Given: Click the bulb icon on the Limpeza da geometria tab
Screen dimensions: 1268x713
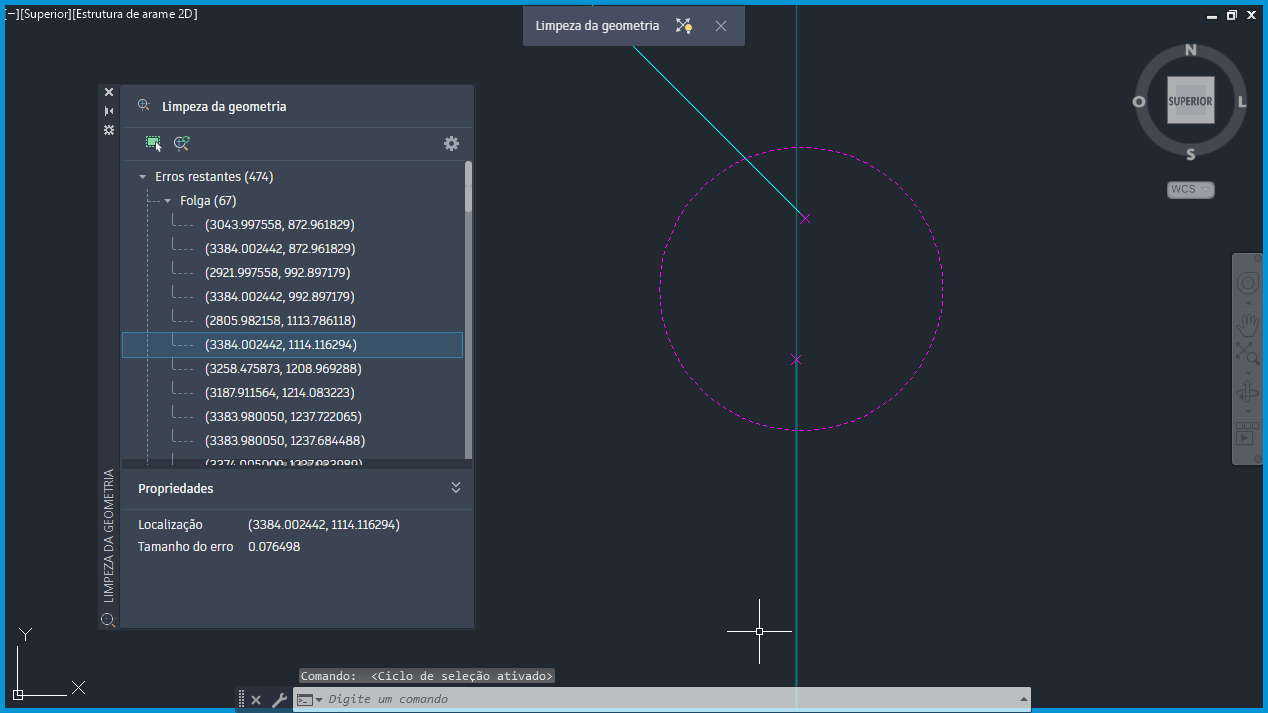Looking at the screenshot, I should (x=684, y=26).
